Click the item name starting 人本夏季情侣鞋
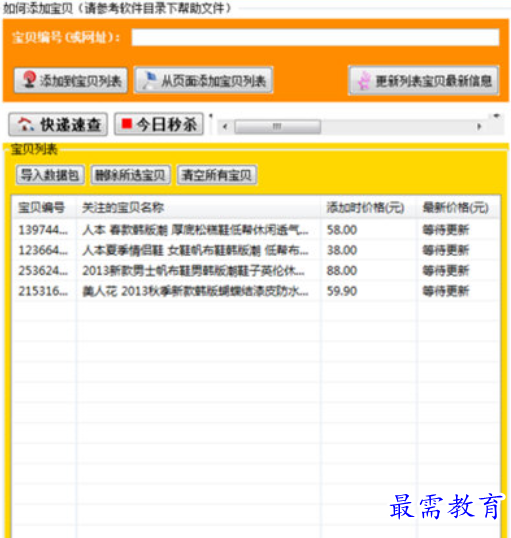Viewport: 511px width, 538px height. (195, 250)
